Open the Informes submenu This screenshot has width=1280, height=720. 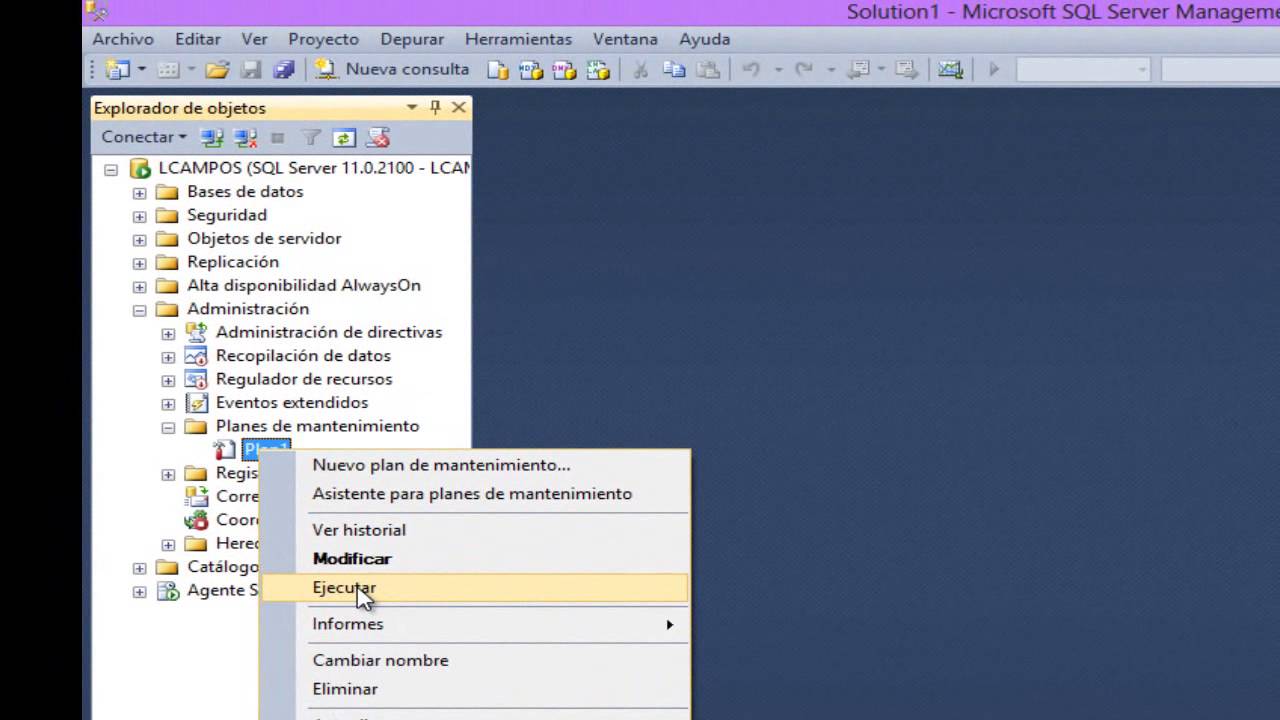pyautogui.click(x=474, y=624)
